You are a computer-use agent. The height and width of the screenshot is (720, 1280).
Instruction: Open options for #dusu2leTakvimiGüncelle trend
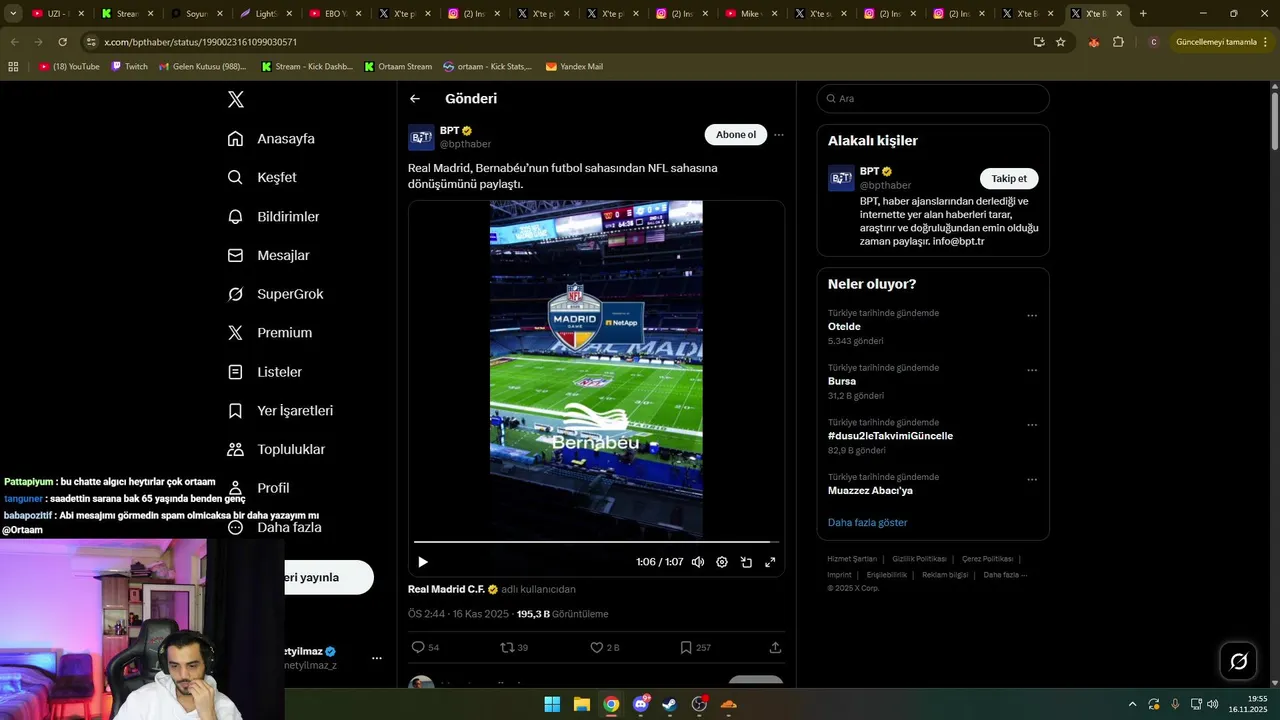point(1032,425)
